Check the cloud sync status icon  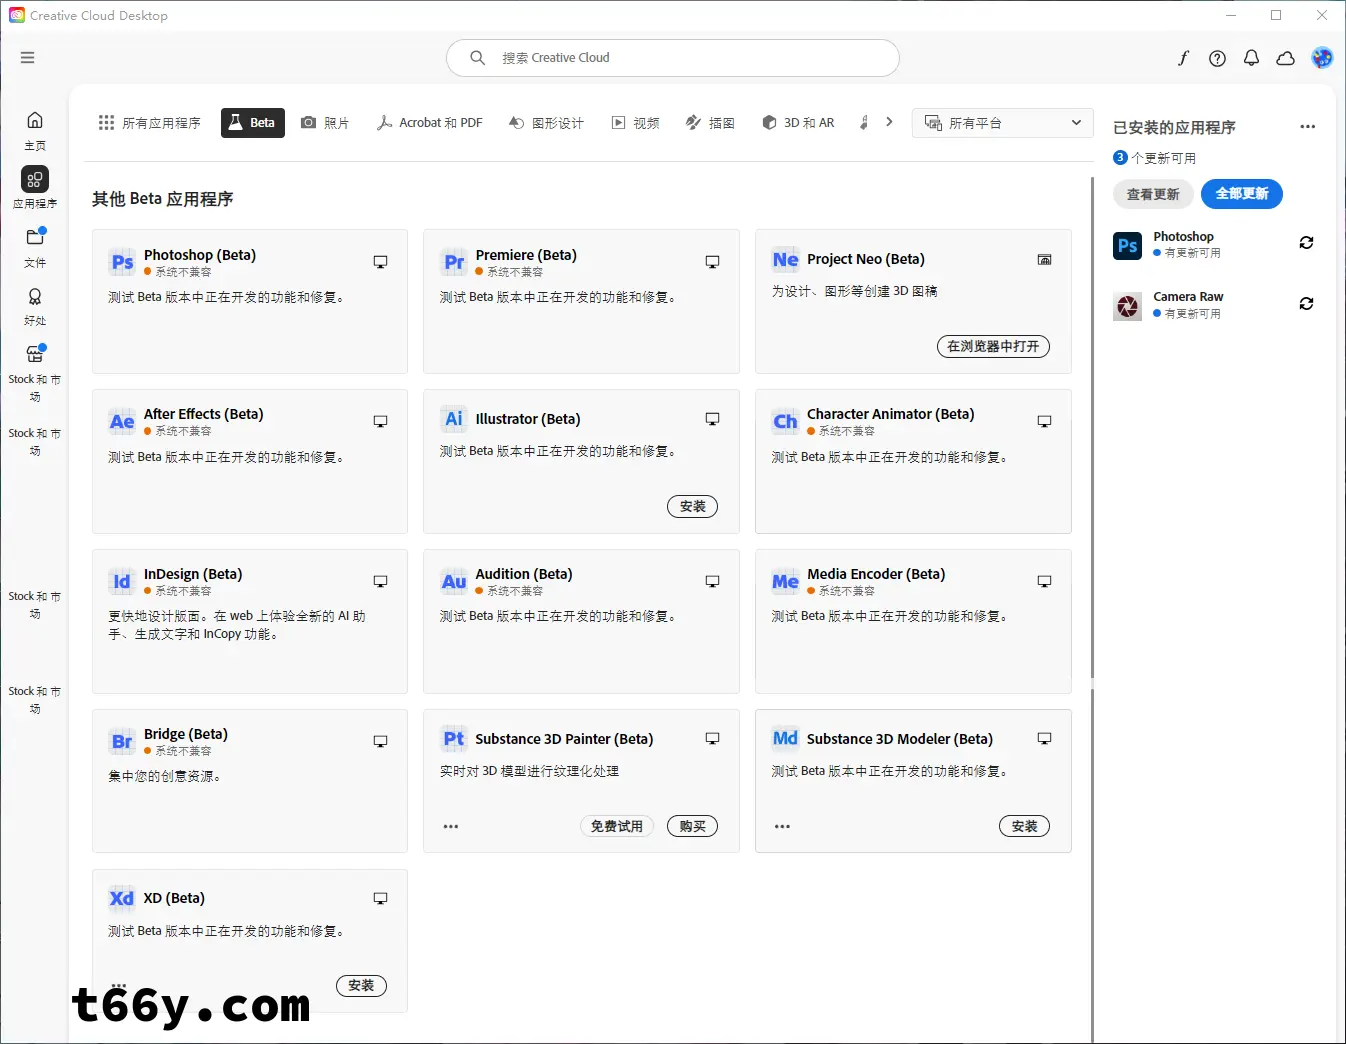(1286, 58)
